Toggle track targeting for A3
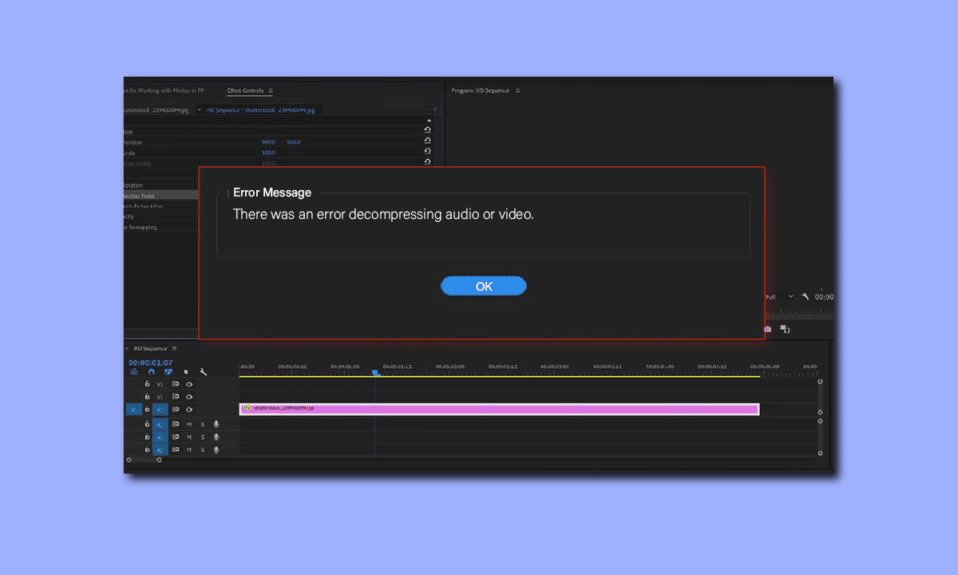Viewport: 958px width, 575px height. tap(160, 450)
